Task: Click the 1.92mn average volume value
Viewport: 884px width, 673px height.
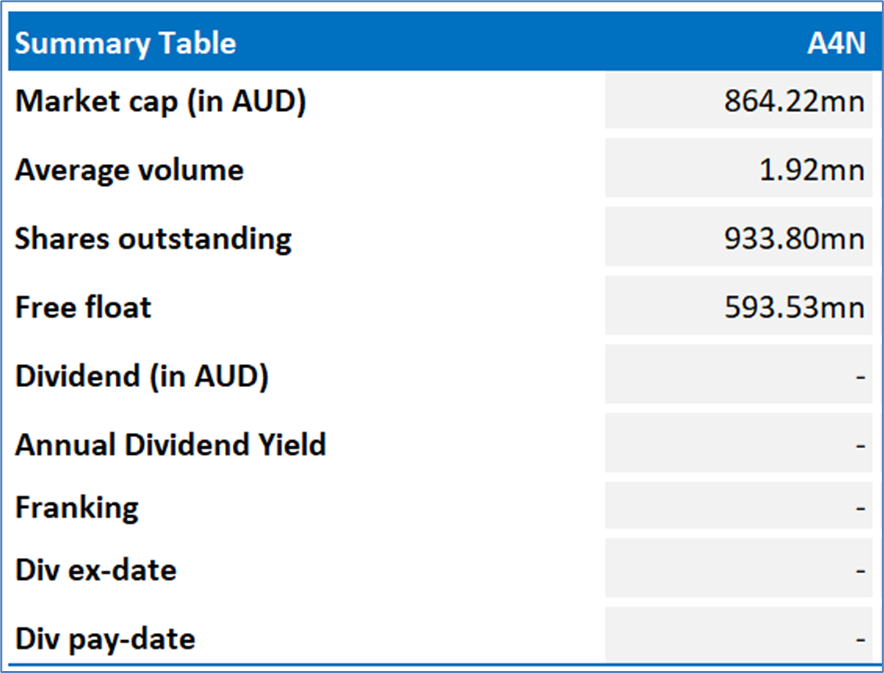Action: (x=812, y=170)
